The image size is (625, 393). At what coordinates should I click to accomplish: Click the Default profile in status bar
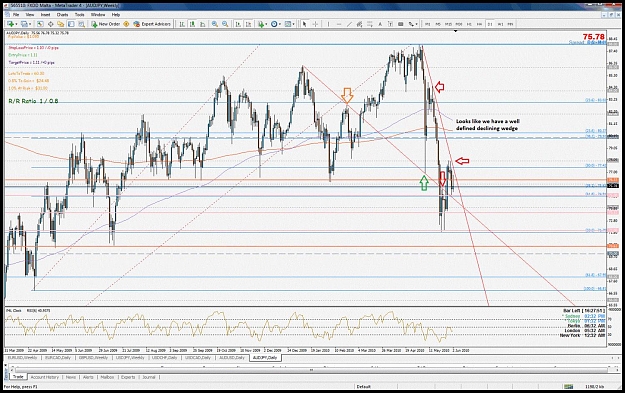pos(364,387)
